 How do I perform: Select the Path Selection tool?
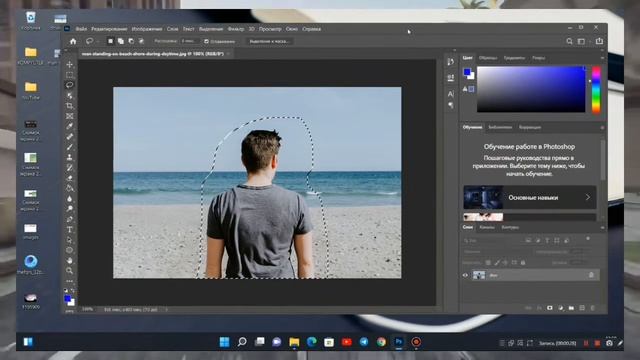(x=70, y=240)
